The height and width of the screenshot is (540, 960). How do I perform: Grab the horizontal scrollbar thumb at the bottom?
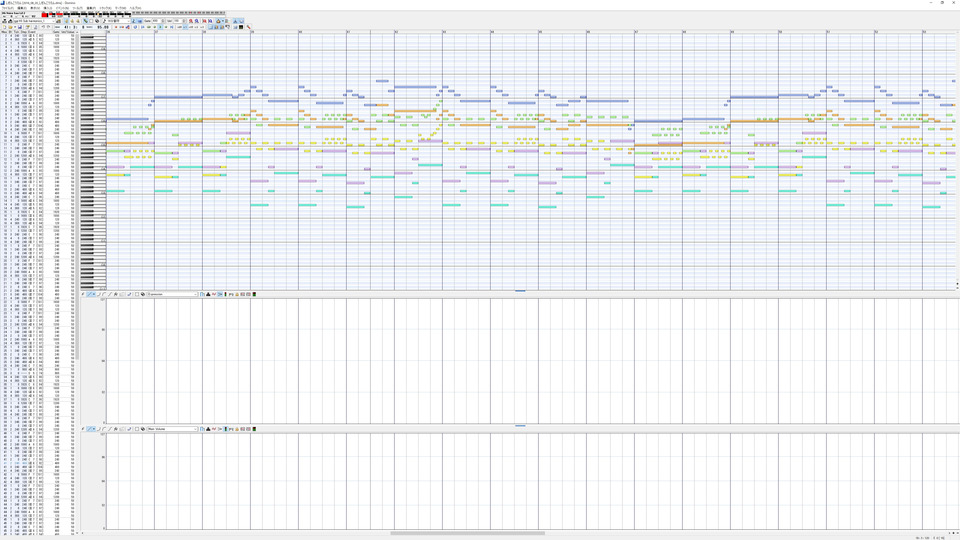click(468, 533)
